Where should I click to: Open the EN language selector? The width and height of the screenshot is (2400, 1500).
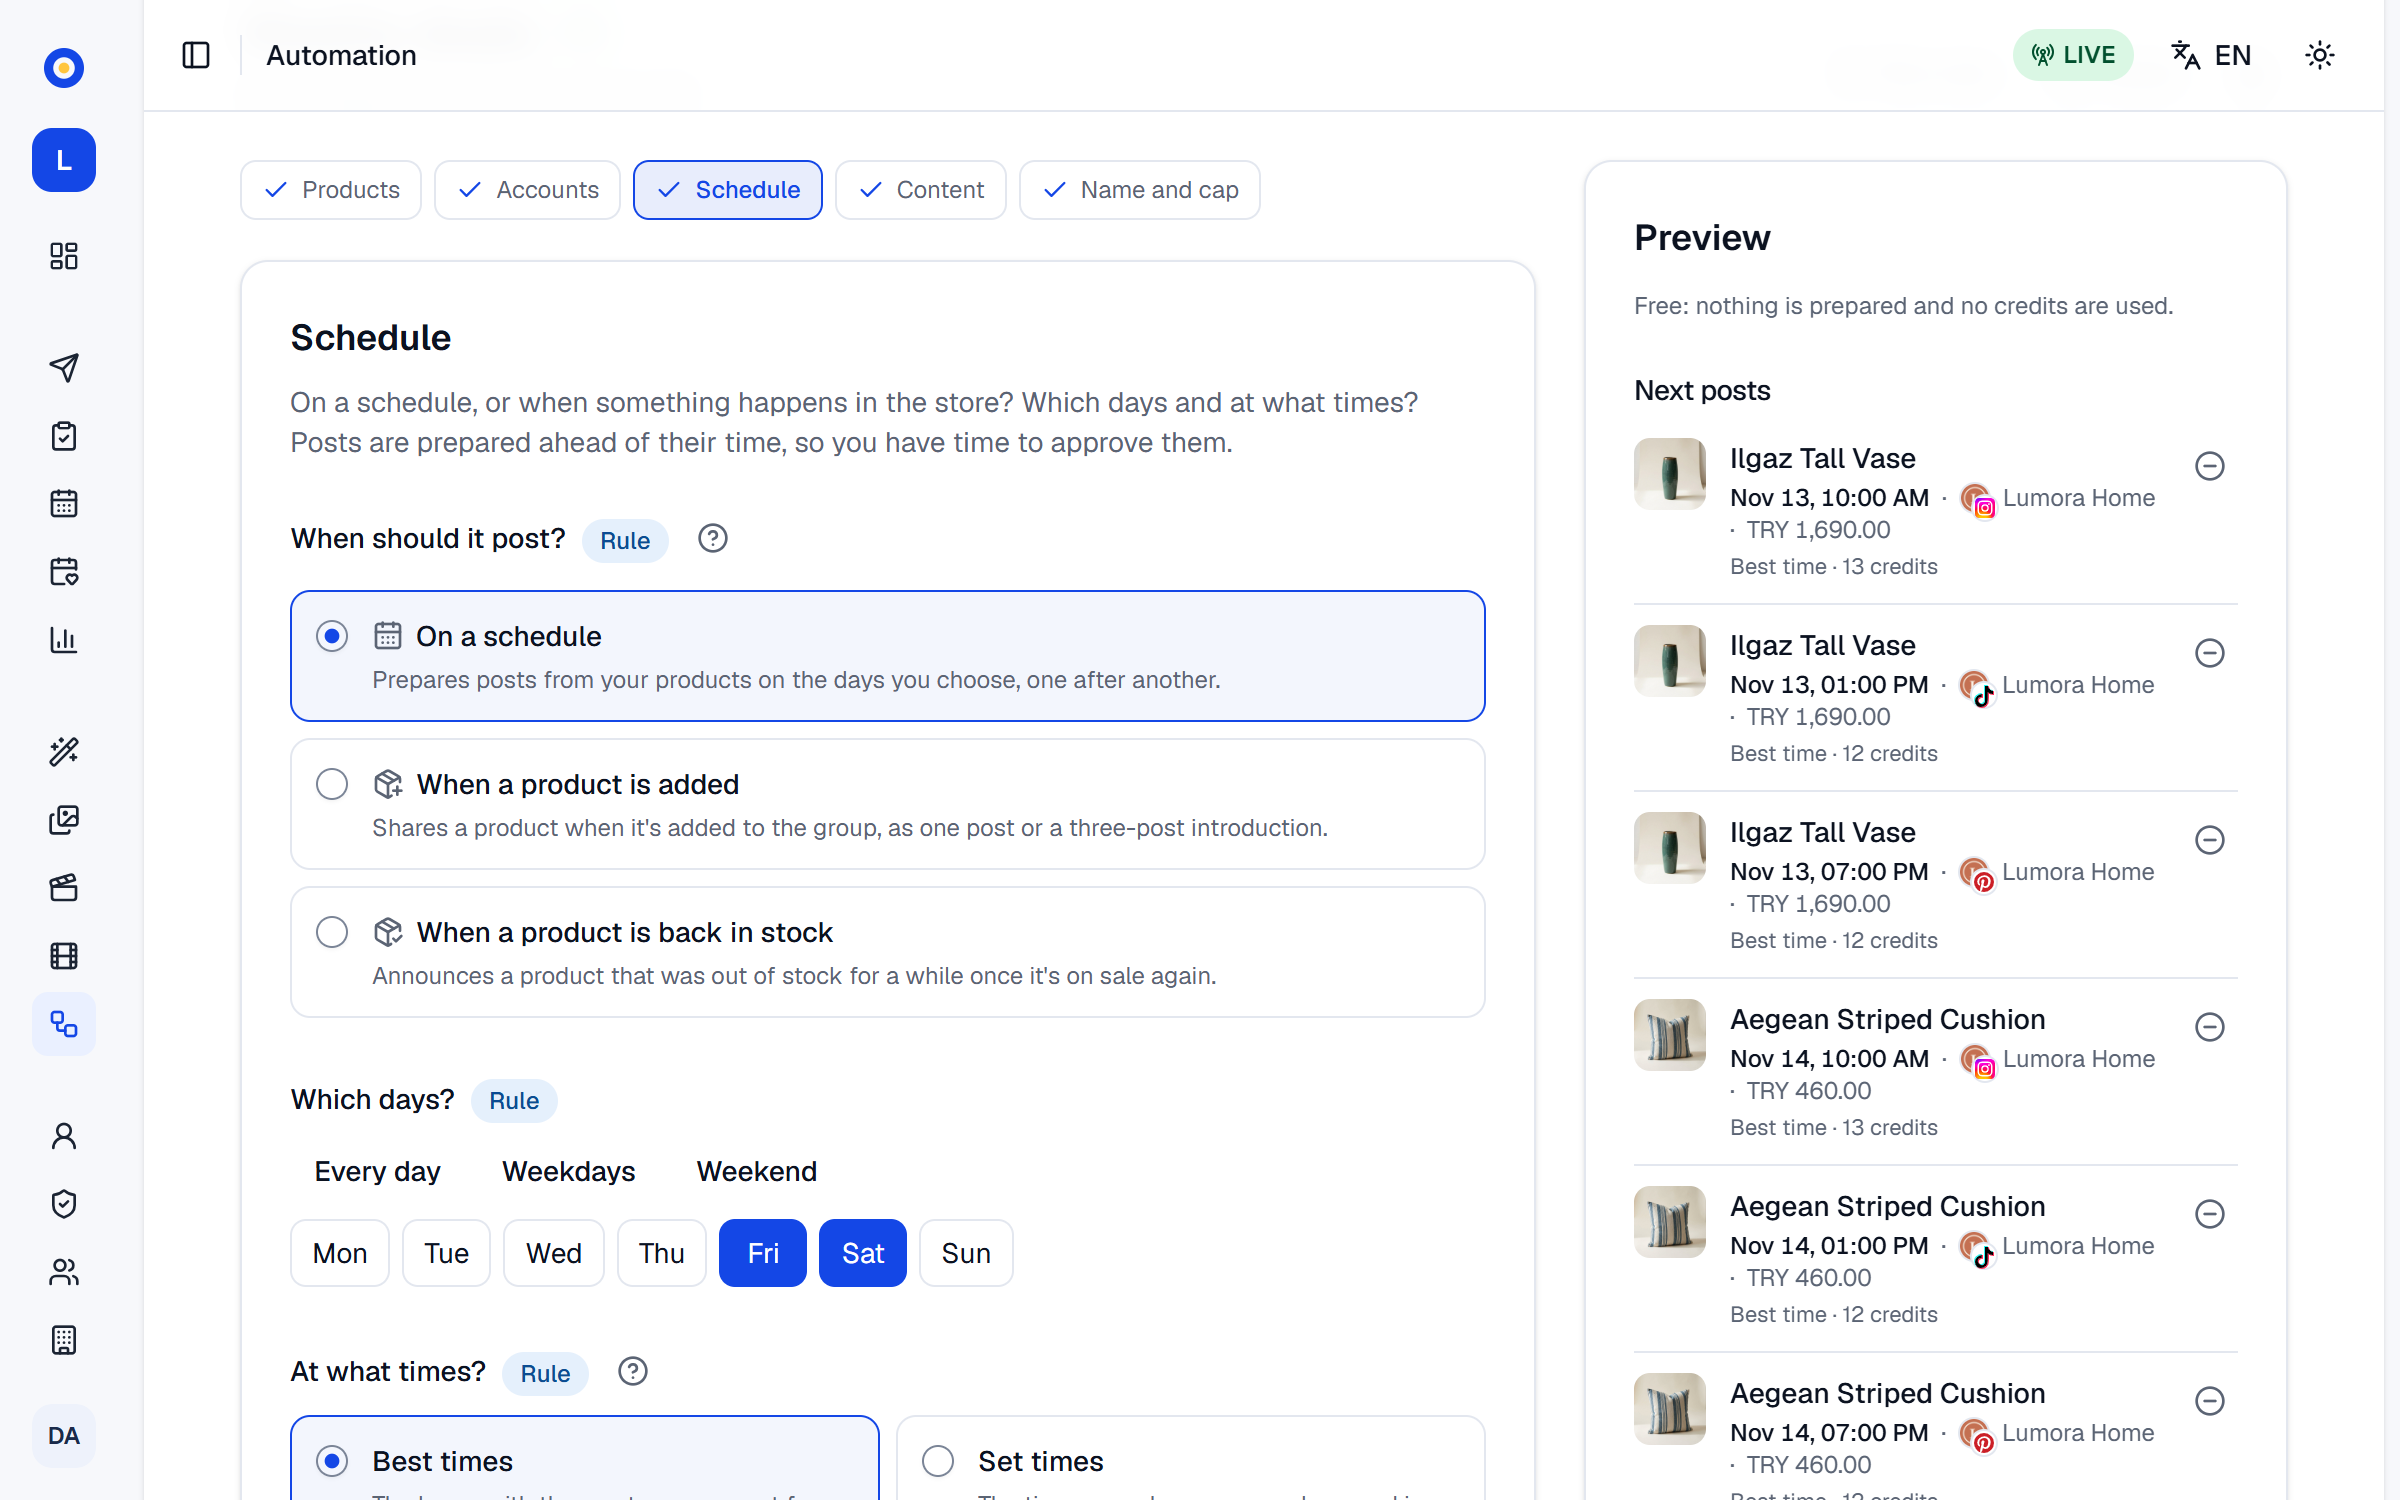pyautogui.click(x=2211, y=55)
